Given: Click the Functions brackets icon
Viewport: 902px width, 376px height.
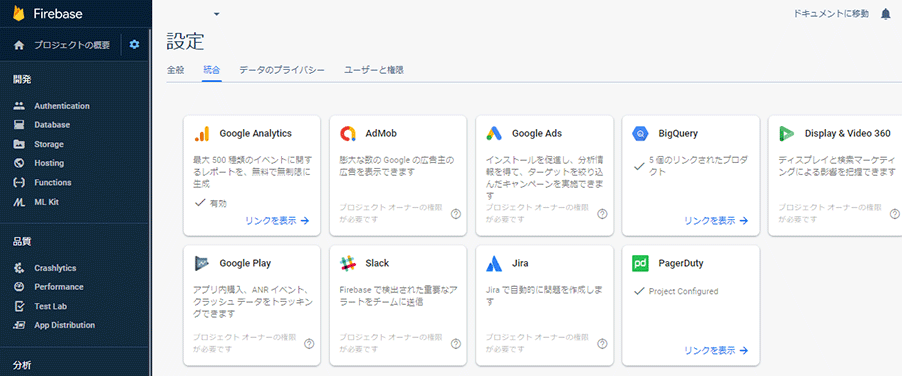Looking at the screenshot, I should tap(19, 183).
